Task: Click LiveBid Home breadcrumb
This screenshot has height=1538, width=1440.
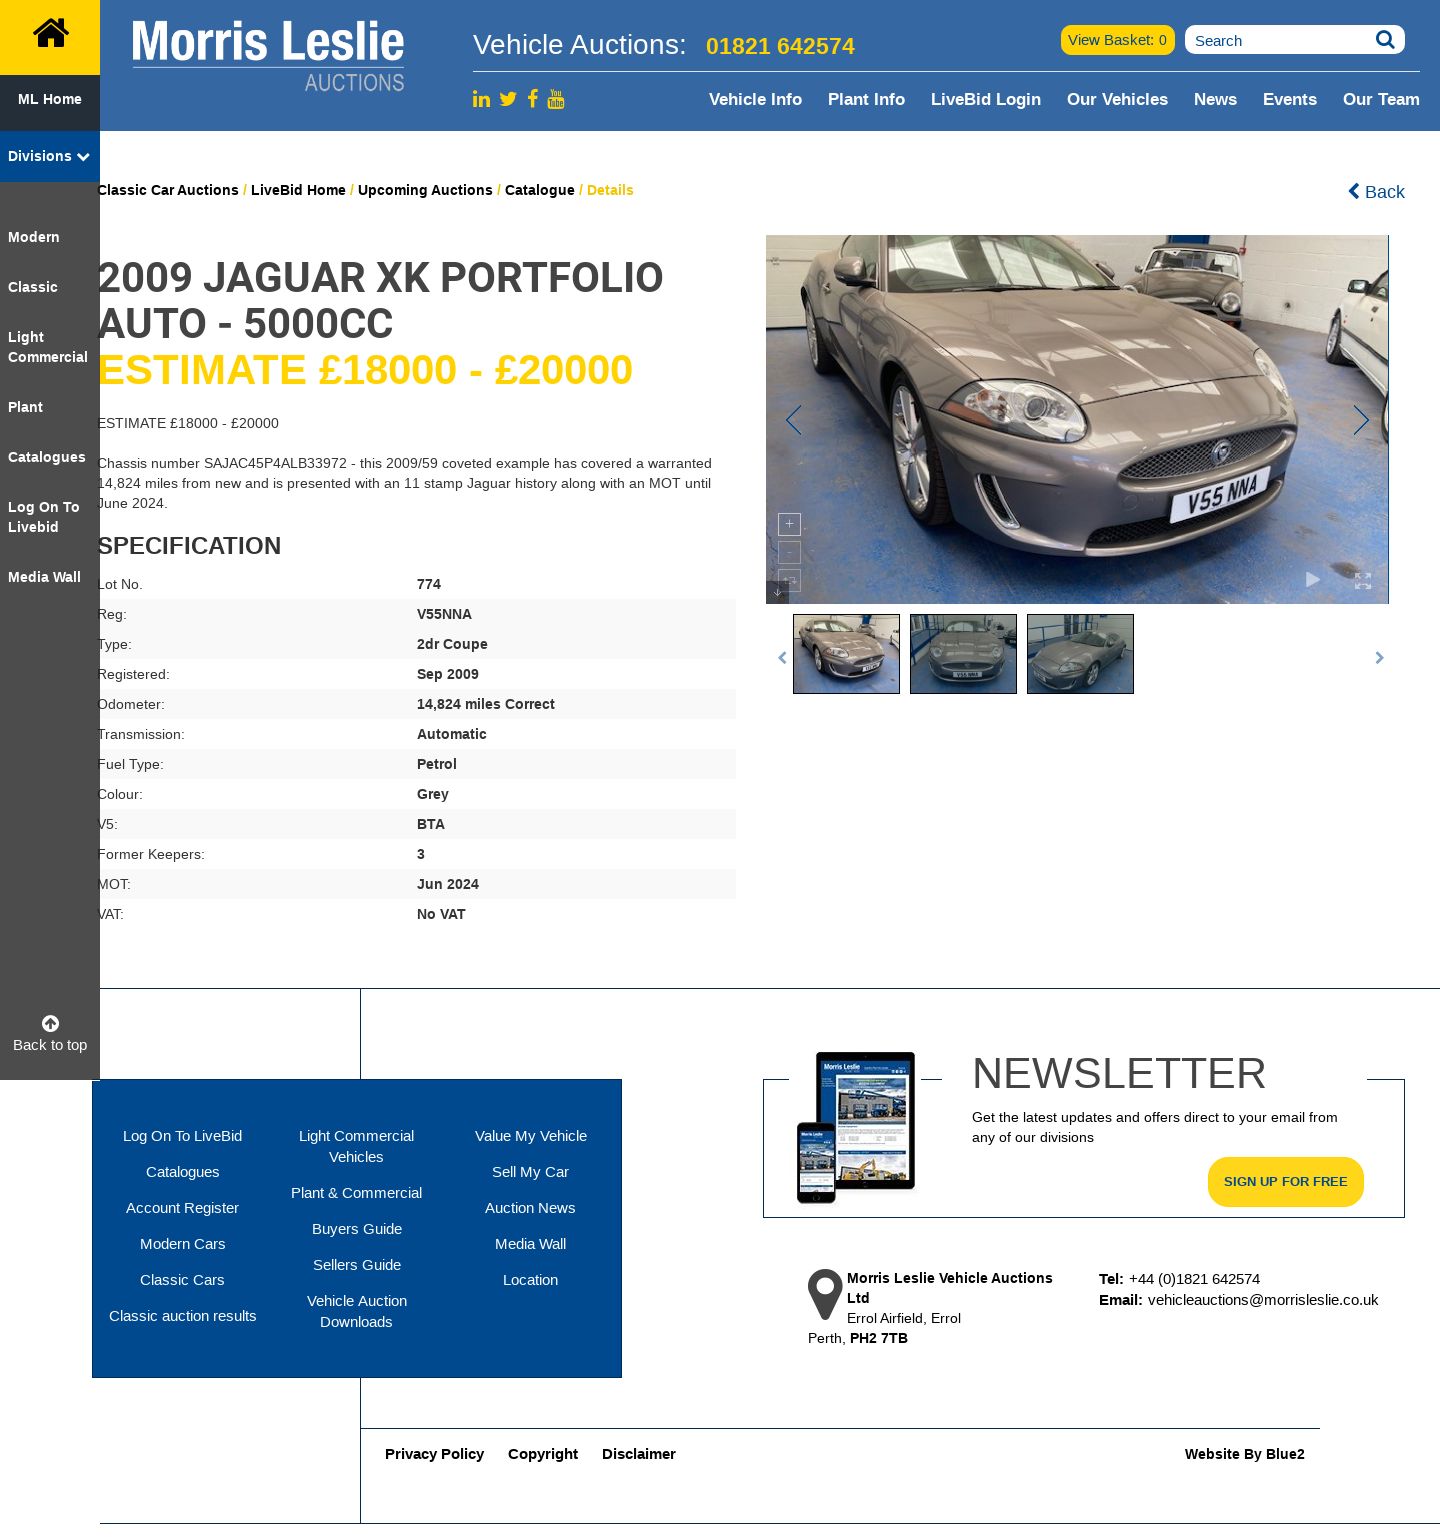Action: 298,190
